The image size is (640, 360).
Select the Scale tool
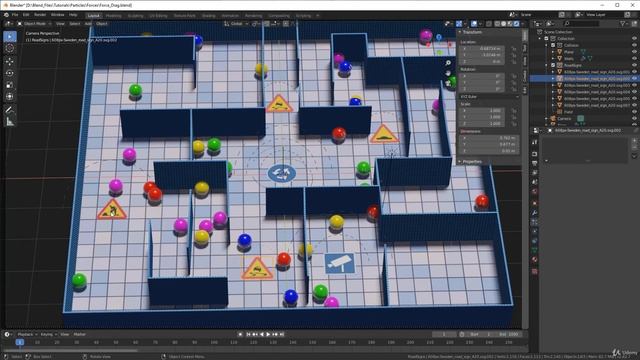(10, 85)
